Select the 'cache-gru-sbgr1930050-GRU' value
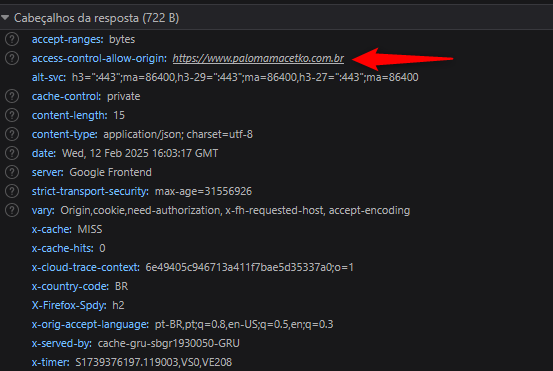Viewport: 553px width, 371px height. [x=169, y=344]
